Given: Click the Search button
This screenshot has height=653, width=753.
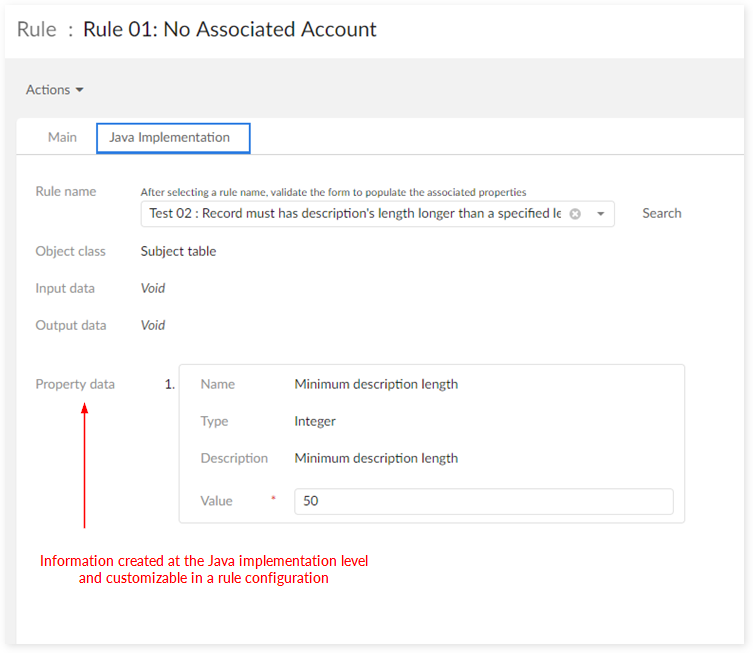Looking at the screenshot, I should (661, 213).
